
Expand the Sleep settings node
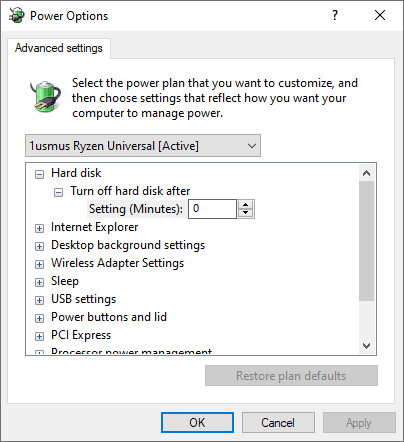point(39,282)
